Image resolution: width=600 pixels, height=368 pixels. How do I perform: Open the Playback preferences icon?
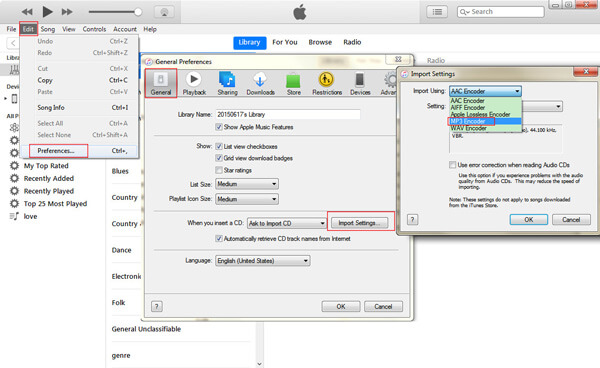click(194, 83)
